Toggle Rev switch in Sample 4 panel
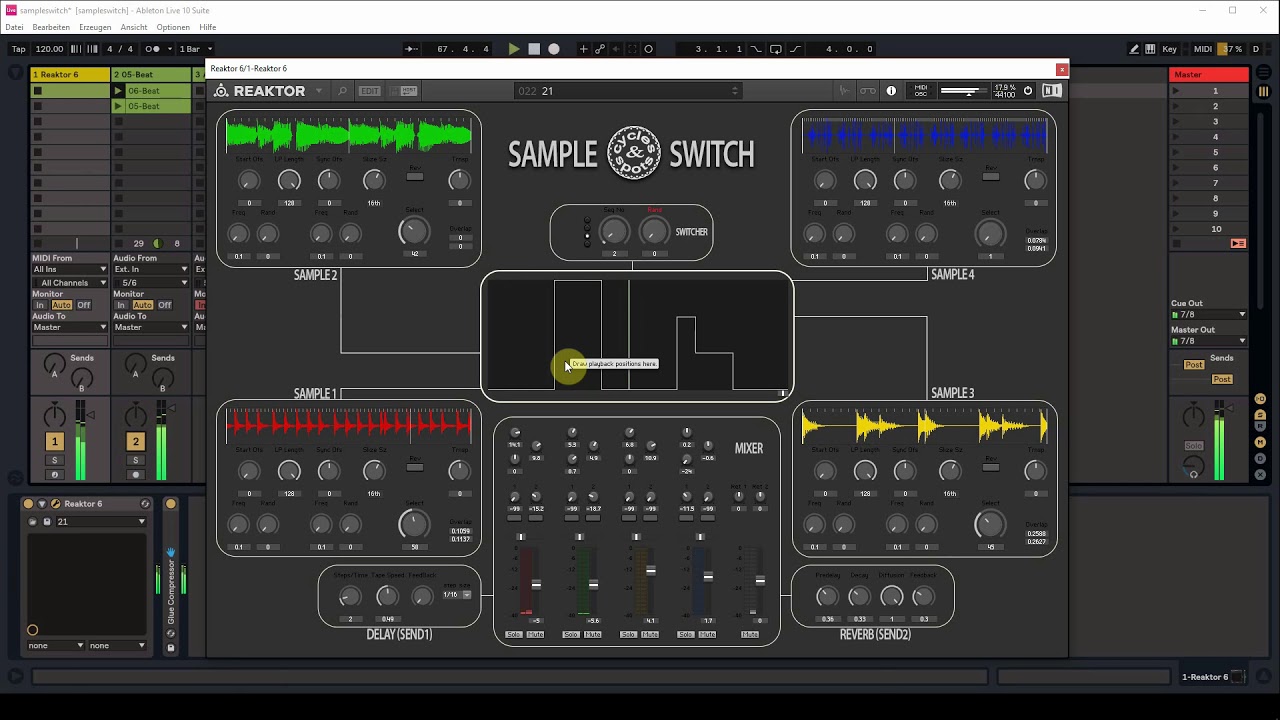Screen dimensions: 1280x720 pos(990,177)
